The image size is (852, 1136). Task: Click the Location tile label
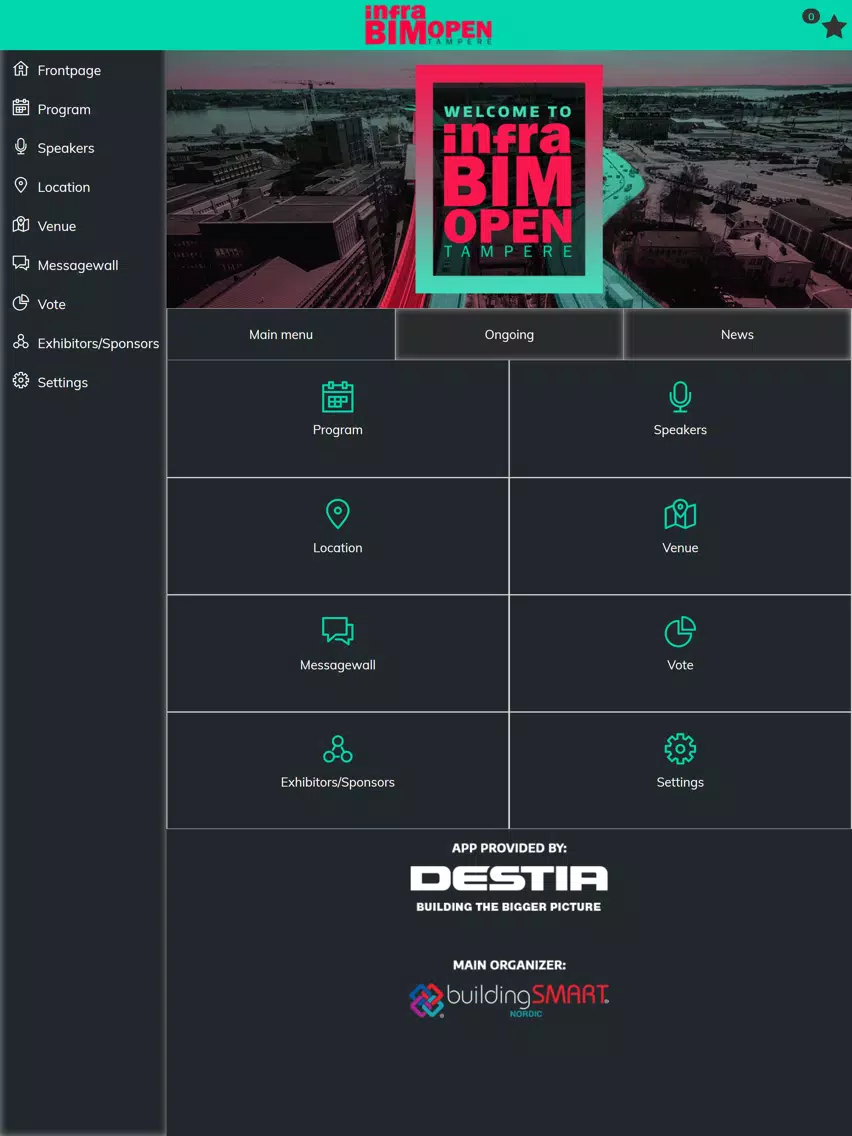click(338, 548)
